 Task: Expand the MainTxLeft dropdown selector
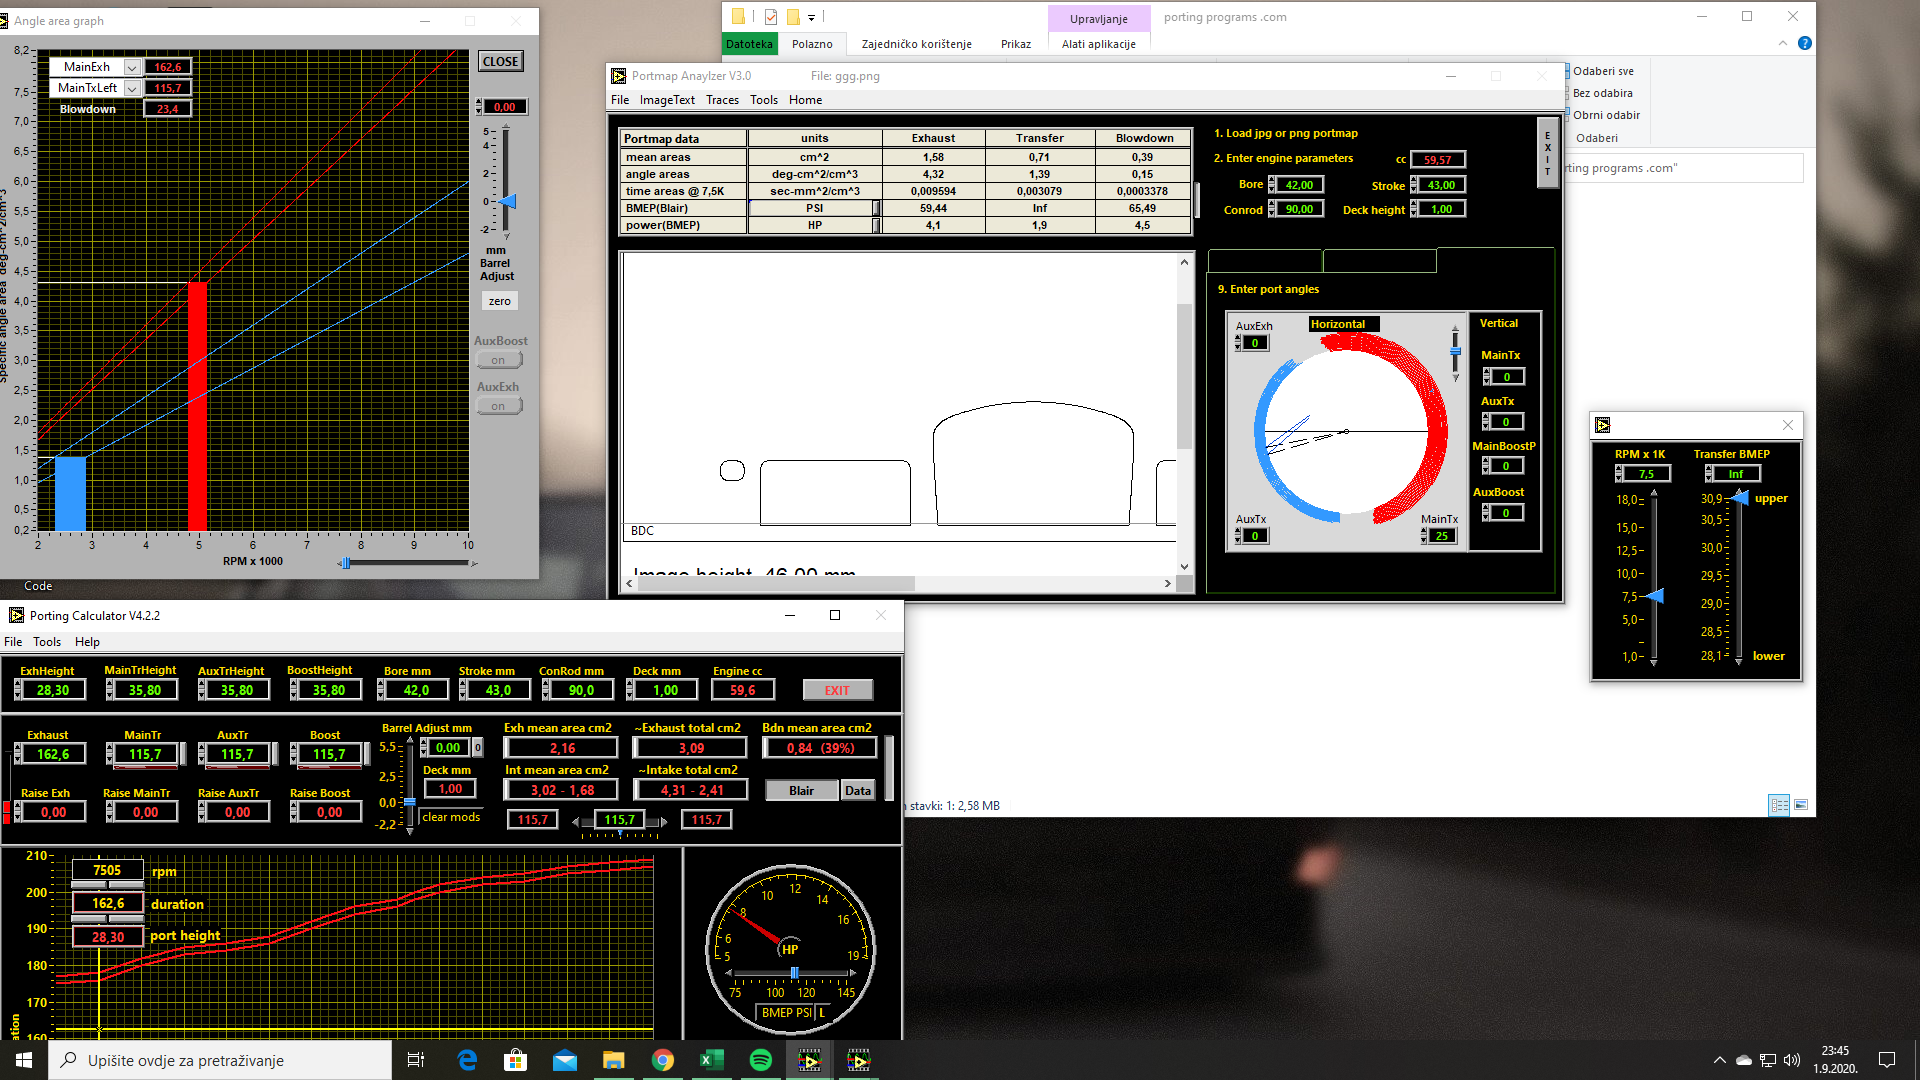131,88
